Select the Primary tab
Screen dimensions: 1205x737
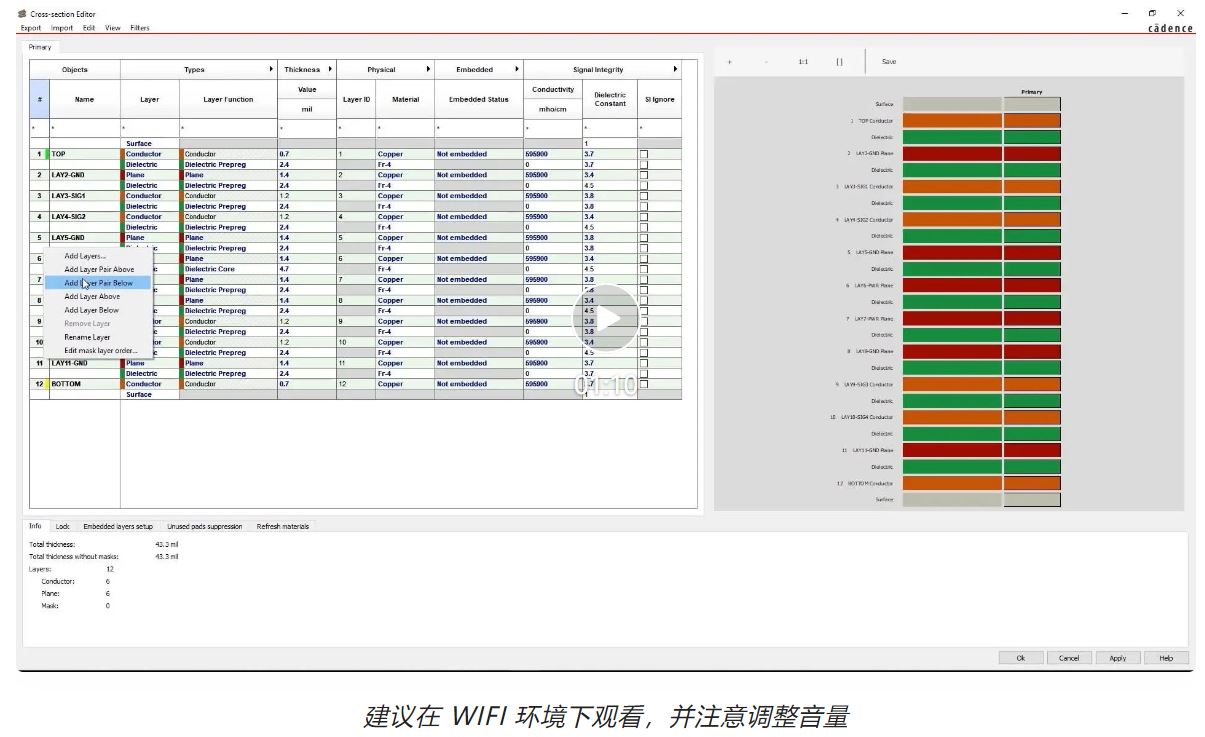click(39, 47)
